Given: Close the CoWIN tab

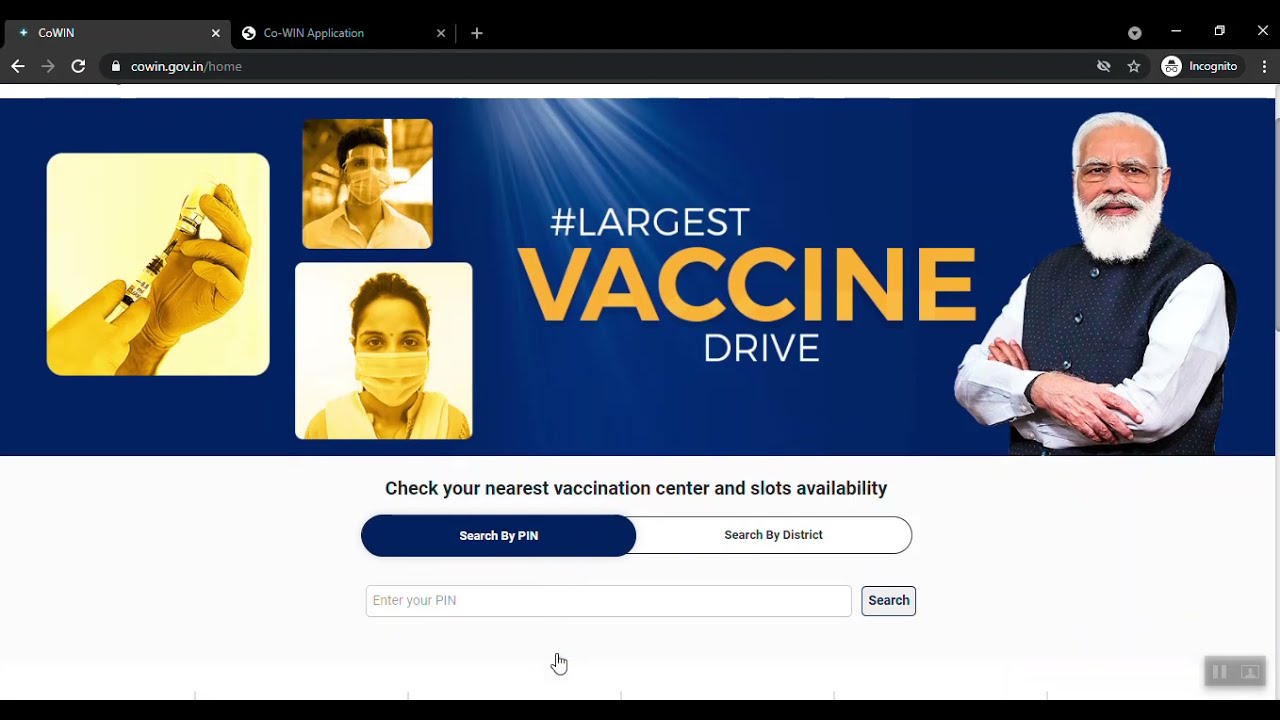Looking at the screenshot, I should [x=215, y=33].
